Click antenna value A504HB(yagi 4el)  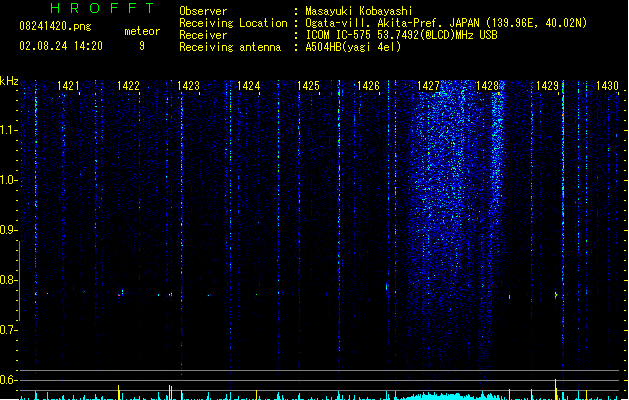pyautogui.click(x=353, y=47)
